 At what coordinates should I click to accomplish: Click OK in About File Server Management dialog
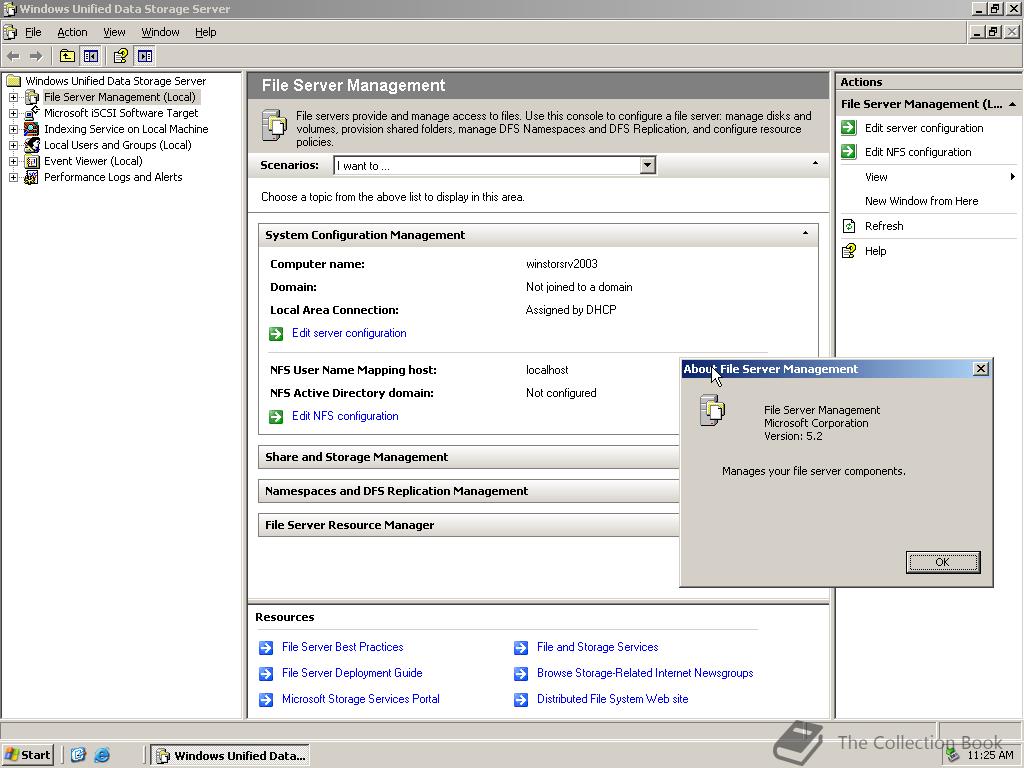(942, 562)
